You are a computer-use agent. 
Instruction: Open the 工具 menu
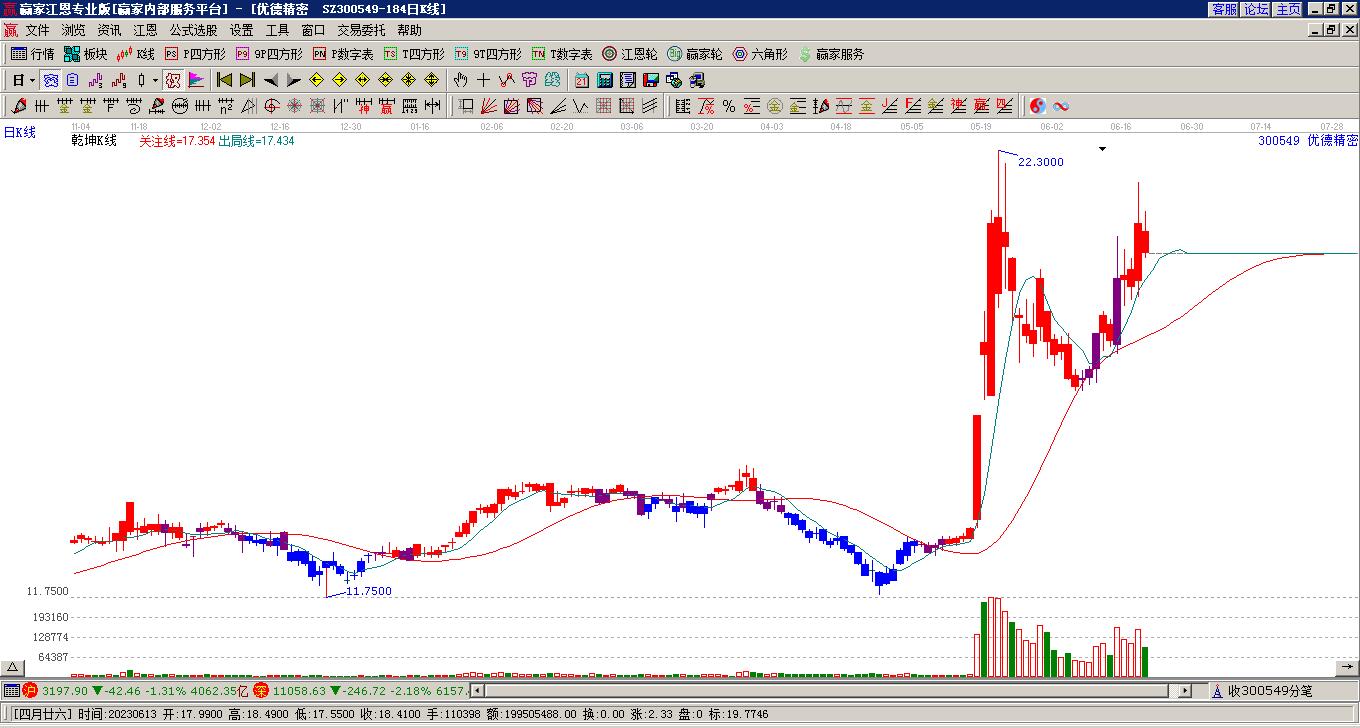click(x=277, y=30)
